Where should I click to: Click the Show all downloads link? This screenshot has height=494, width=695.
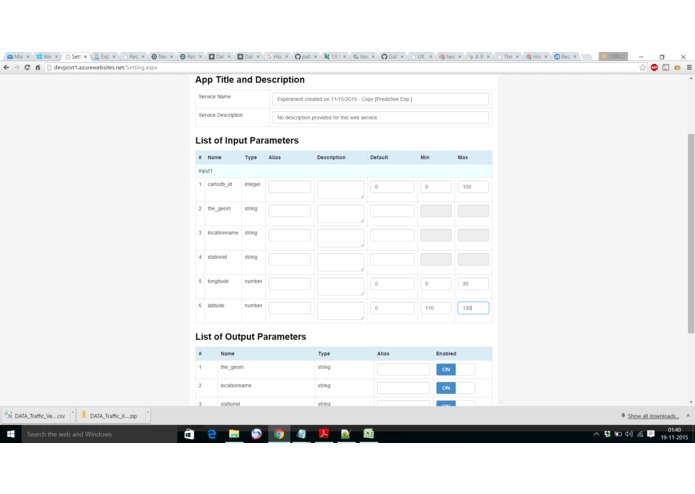coord(653,416)
